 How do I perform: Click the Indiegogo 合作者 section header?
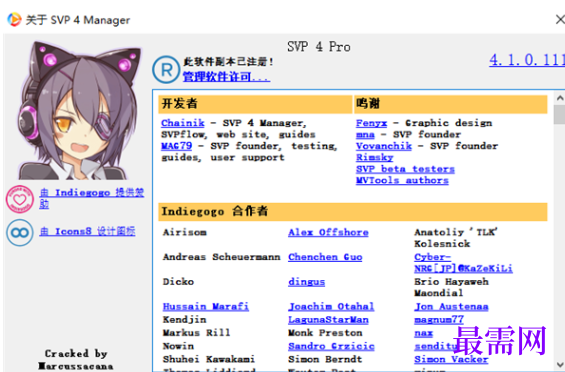pyautogui.click(x=353, y=212)
